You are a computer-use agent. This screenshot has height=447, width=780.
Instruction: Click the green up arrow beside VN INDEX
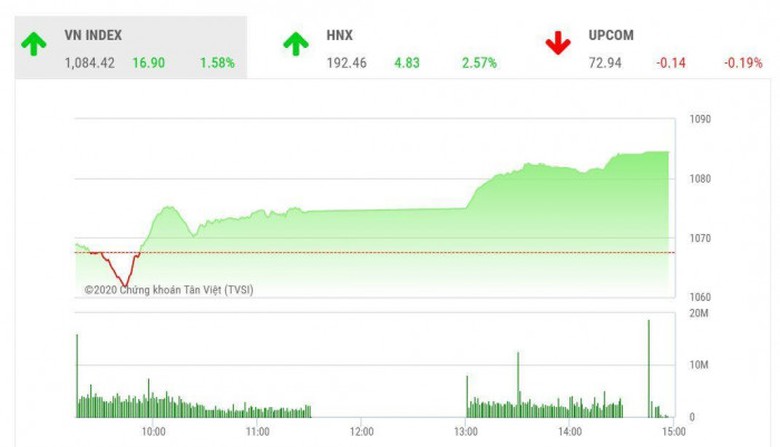pos(35,44)
